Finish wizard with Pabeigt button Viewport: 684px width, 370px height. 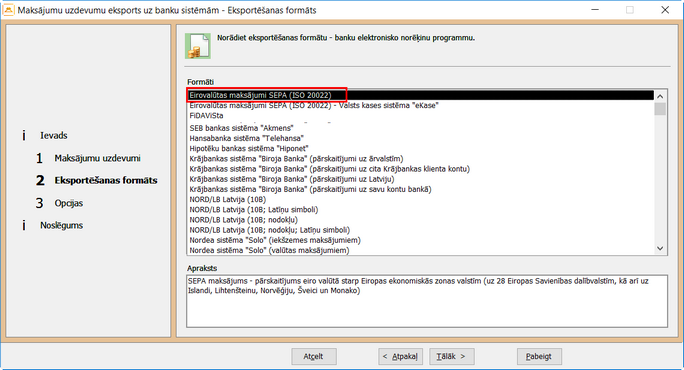(539, 356)
